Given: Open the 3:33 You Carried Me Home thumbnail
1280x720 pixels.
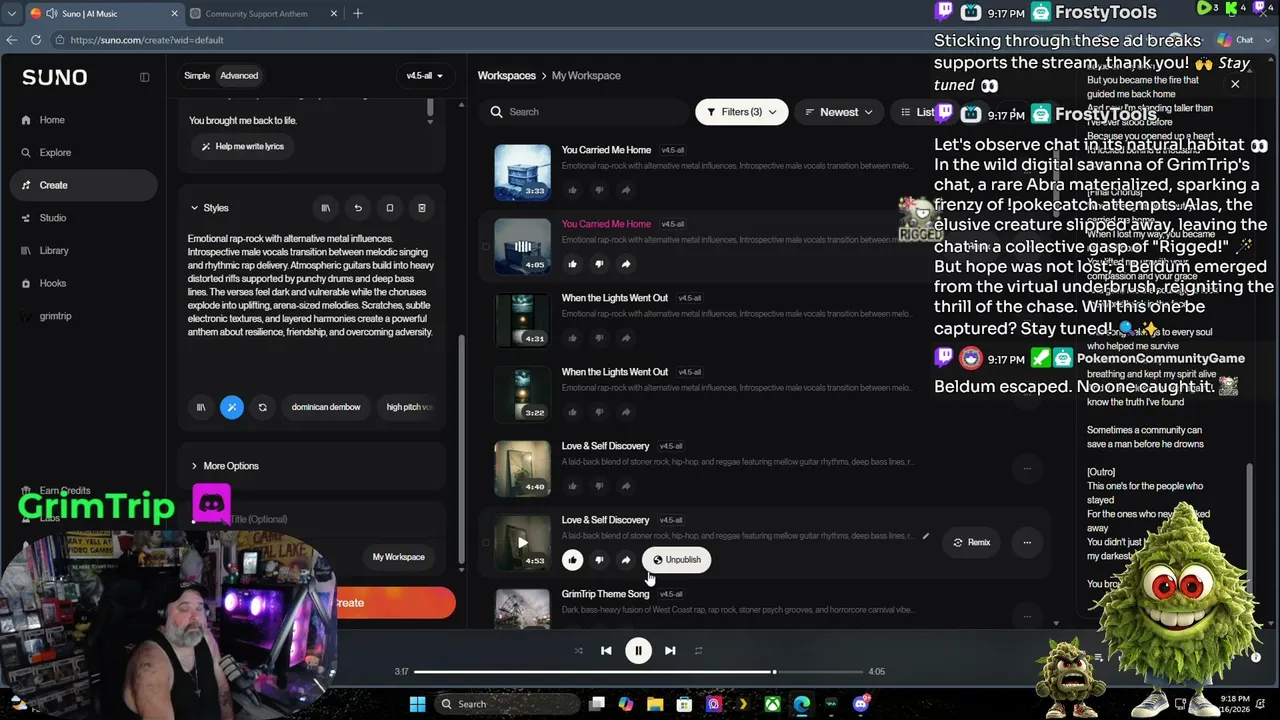Looking at the screenshot, I should [x=522, y=173].
